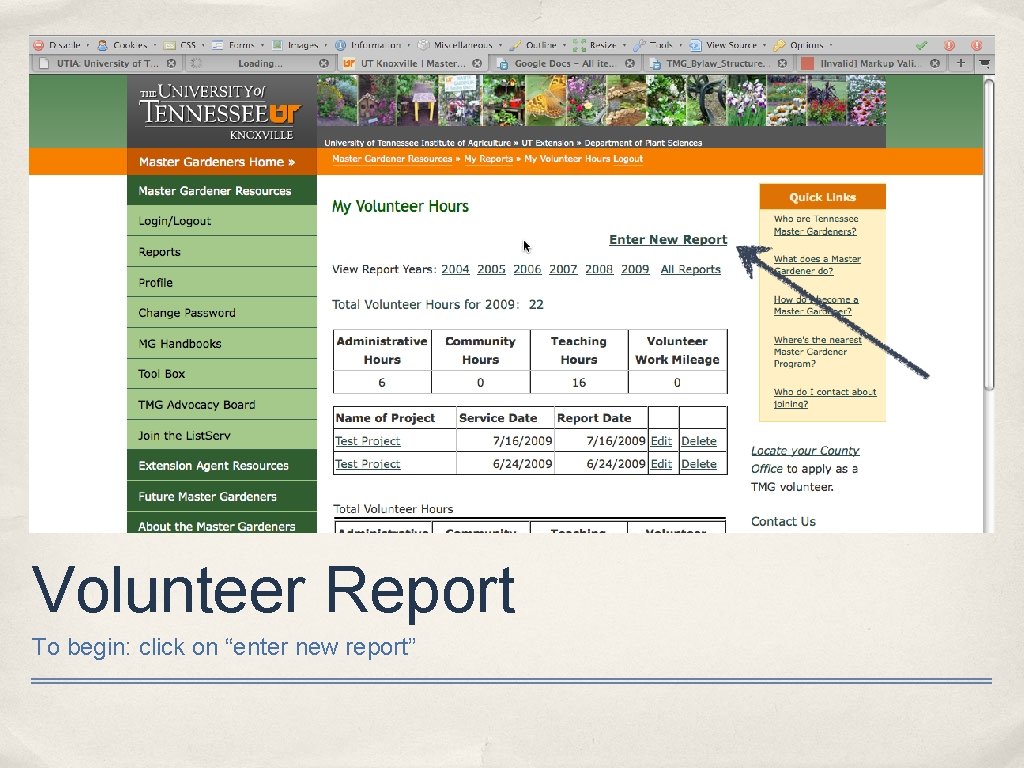The height and width of the screenshot is (768, 1024).
Task: Click the page vertical scrollbar thumb
Action: coord(989,234)
